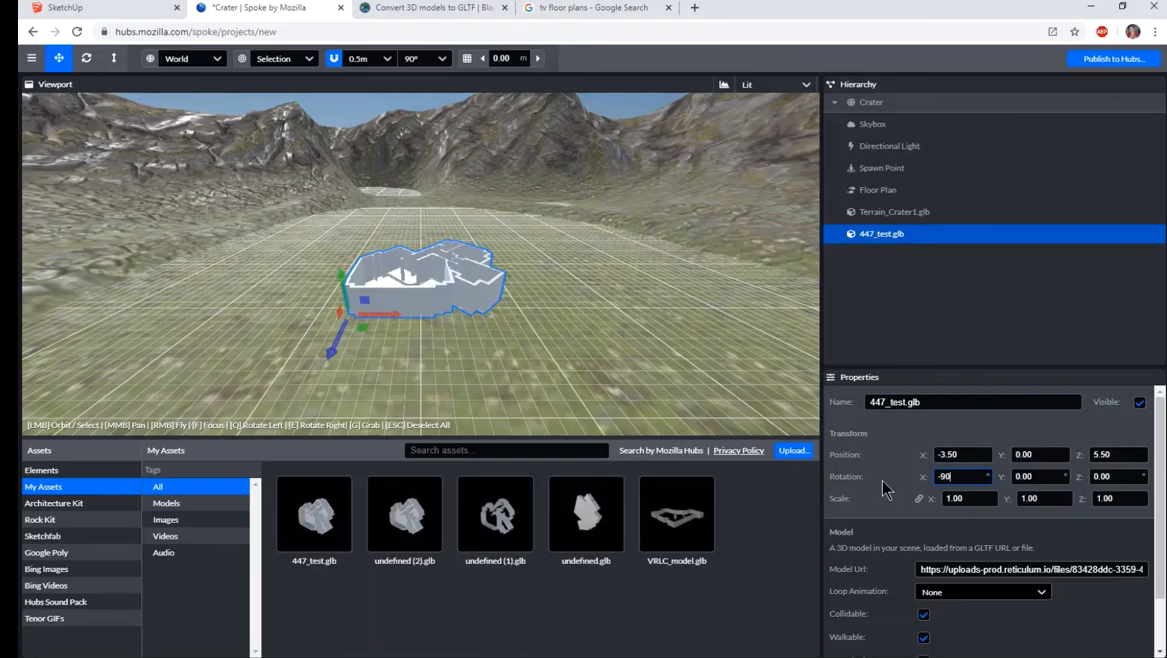
Task: Decrease grid height with left arrow
Action: click(482, 59)
